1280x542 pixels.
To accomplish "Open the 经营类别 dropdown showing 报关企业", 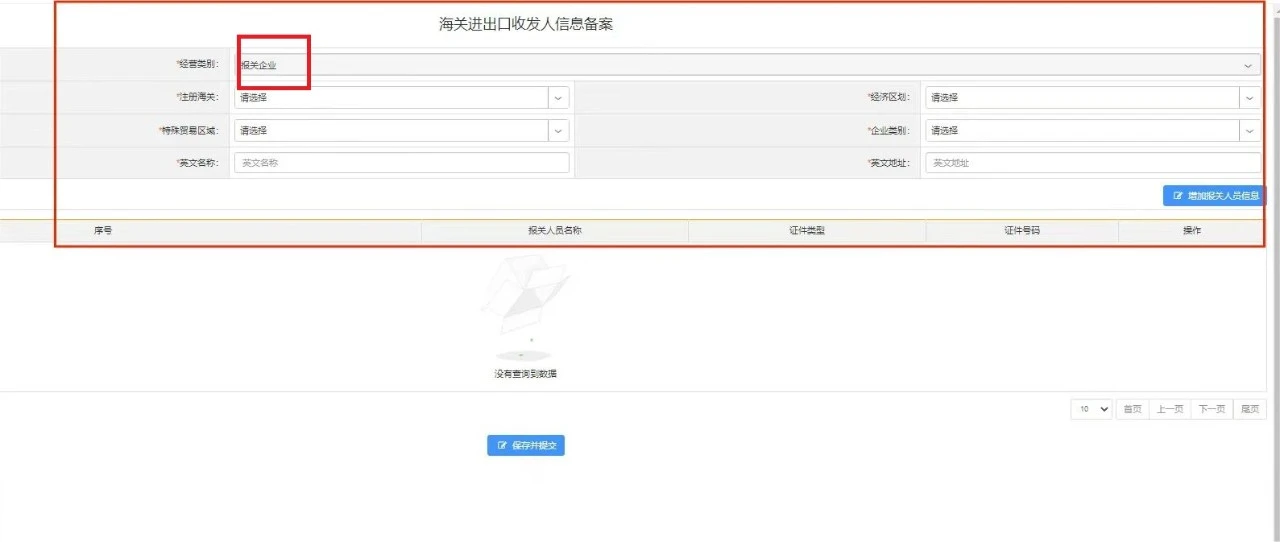I will pos(747,65).
